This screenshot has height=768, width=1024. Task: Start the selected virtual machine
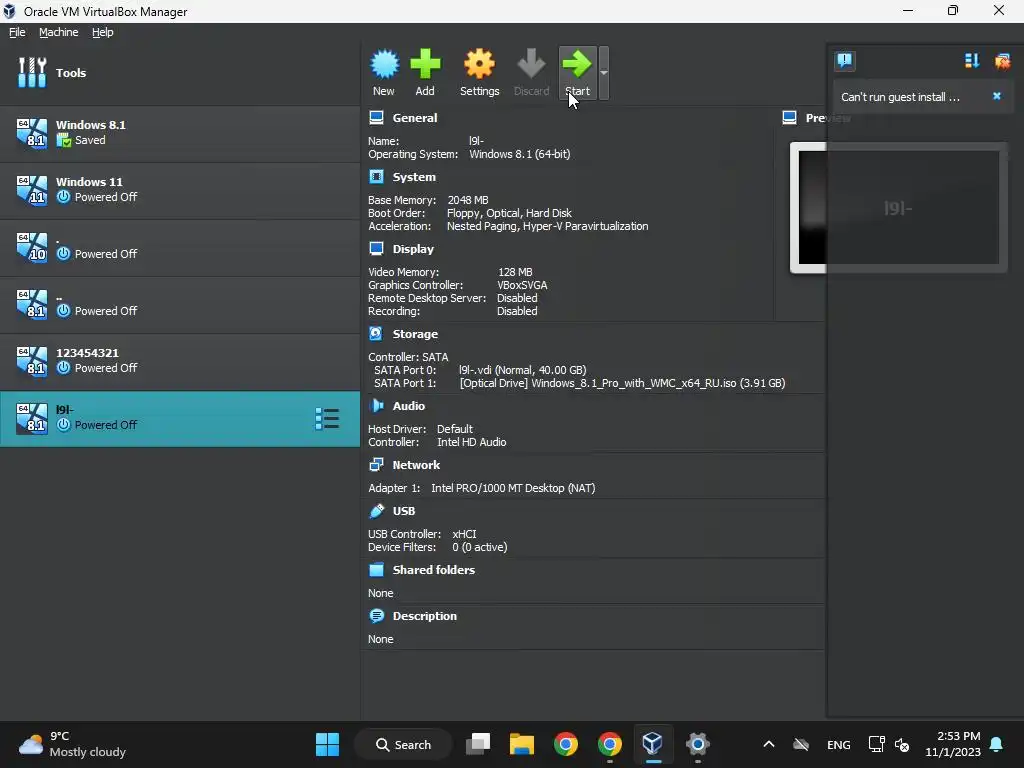[x=577, y=72]
